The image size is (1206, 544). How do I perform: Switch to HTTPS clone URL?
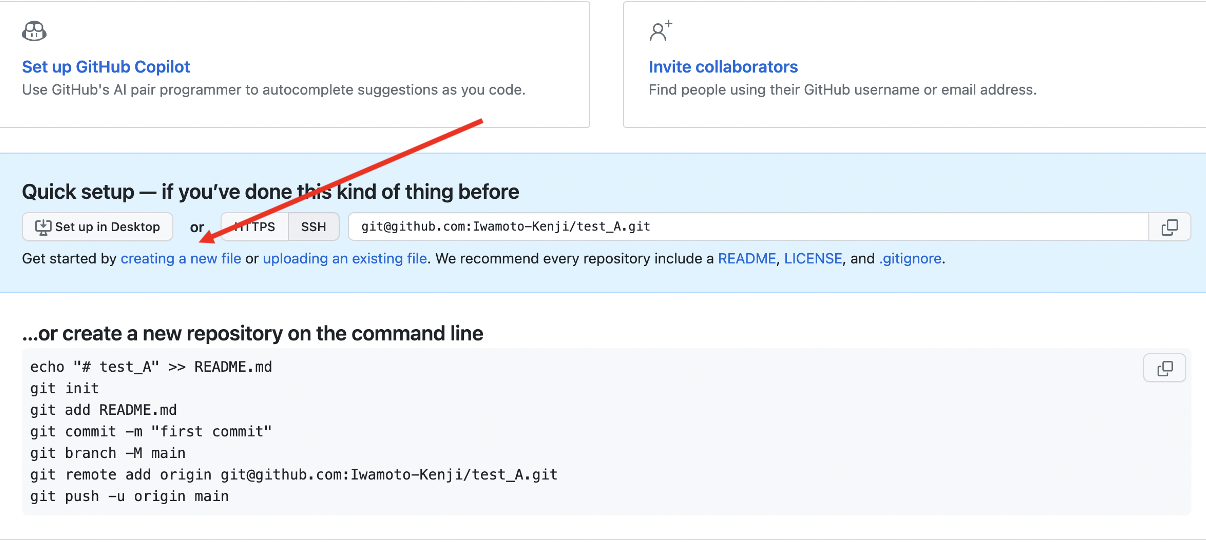[x=255, y=227]
